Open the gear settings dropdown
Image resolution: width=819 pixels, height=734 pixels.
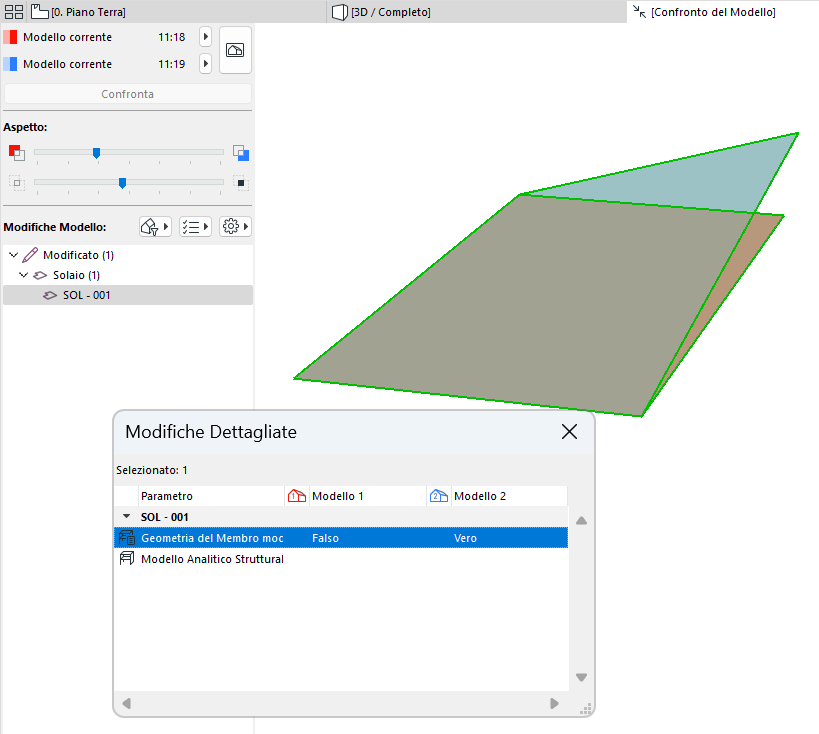click(x=235, y=227)
